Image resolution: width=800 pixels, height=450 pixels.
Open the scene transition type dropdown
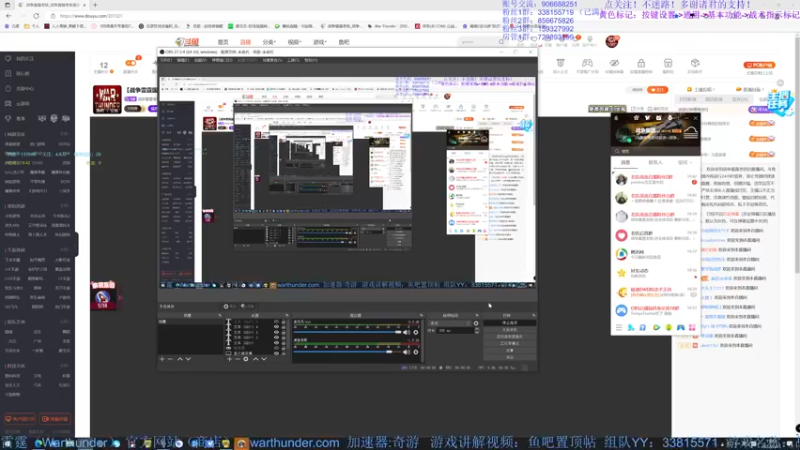coord(449,323)
